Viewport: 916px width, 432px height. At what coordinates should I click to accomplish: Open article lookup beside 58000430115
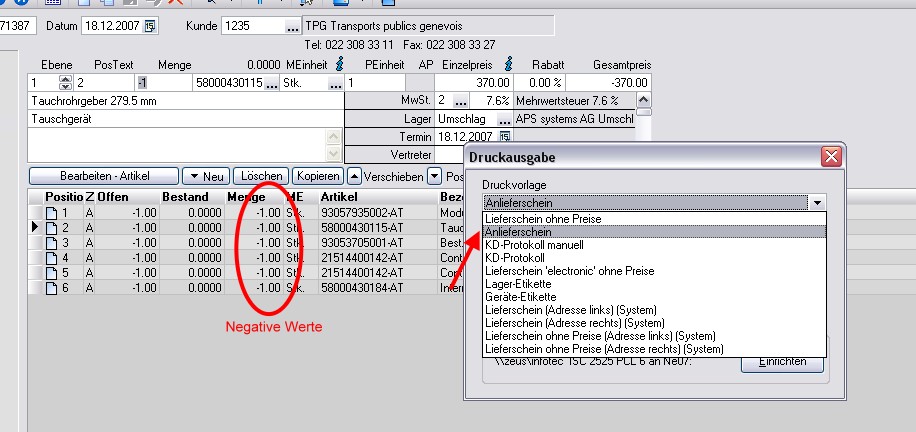click(x=271, y=83)
